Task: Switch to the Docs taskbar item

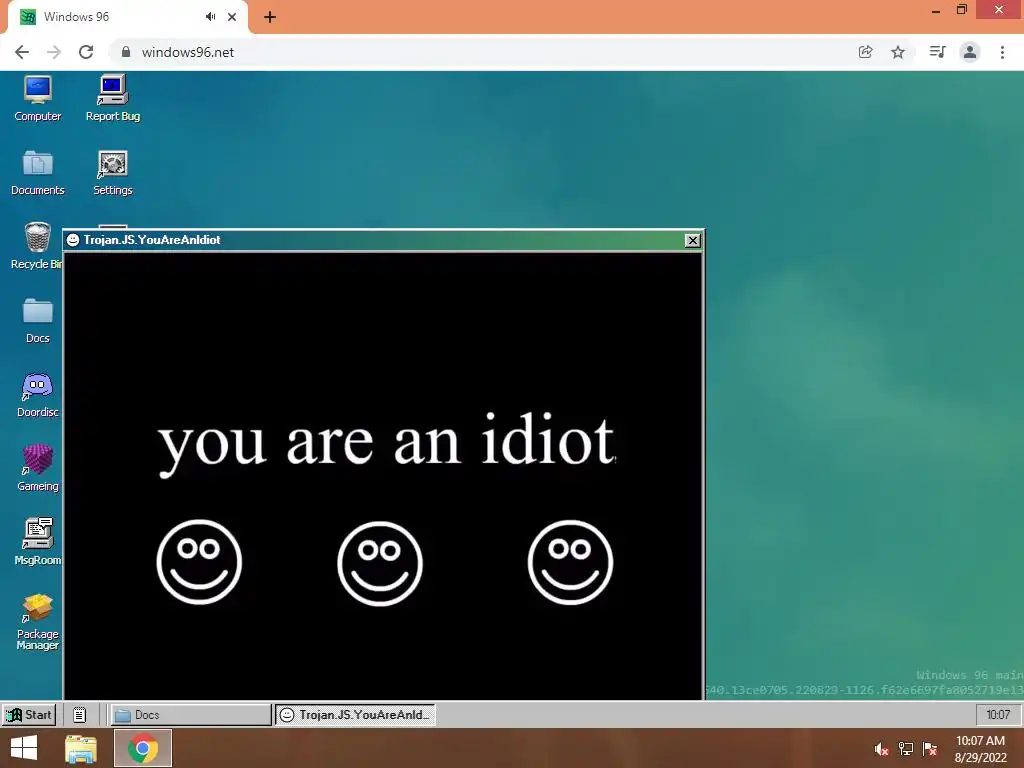Action: tap(191, 714)
